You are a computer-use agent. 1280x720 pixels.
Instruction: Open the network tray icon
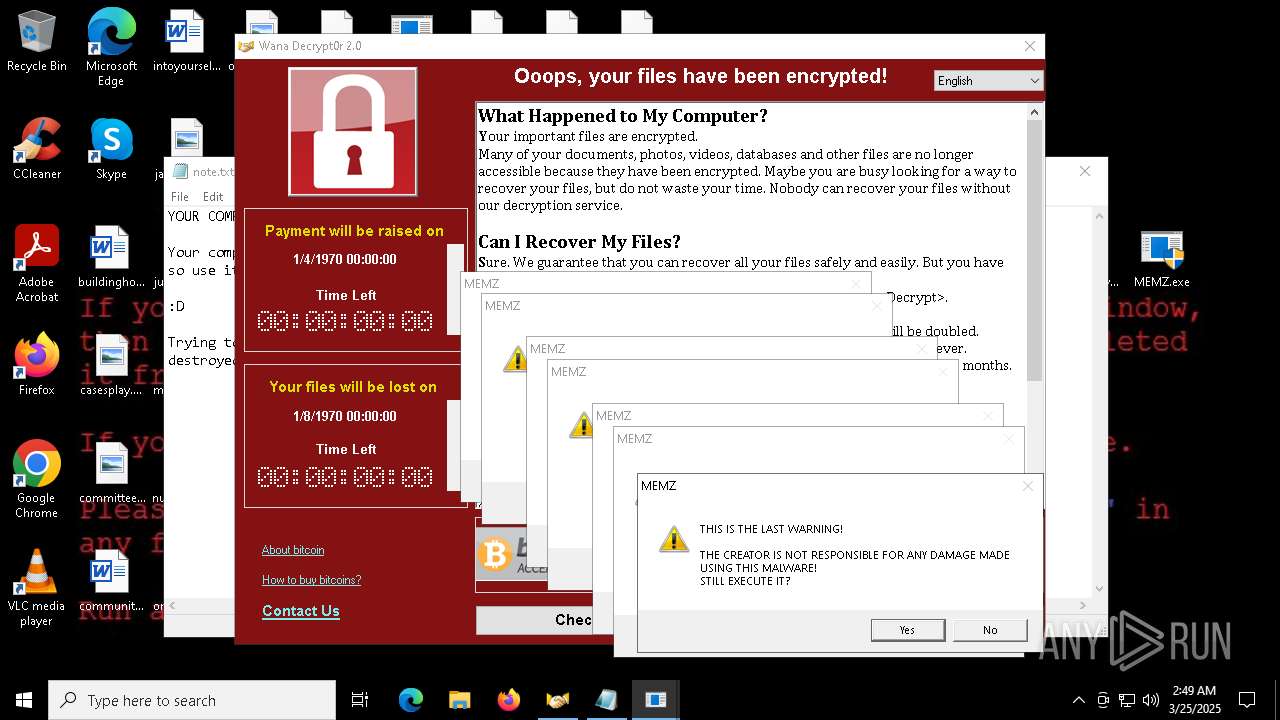coord(1127,700)
